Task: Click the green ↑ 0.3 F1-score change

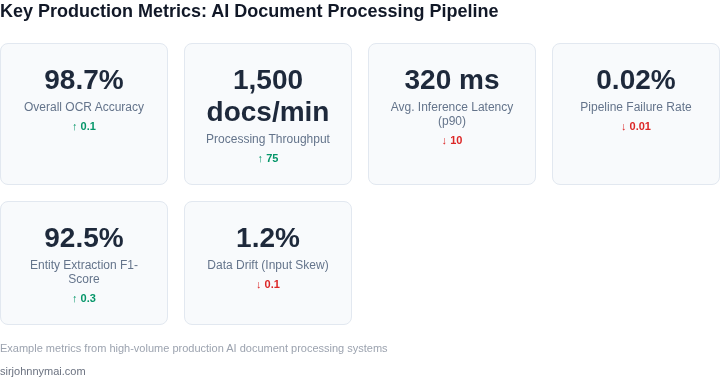Action: pyautogui.click(x=84, y=298)
